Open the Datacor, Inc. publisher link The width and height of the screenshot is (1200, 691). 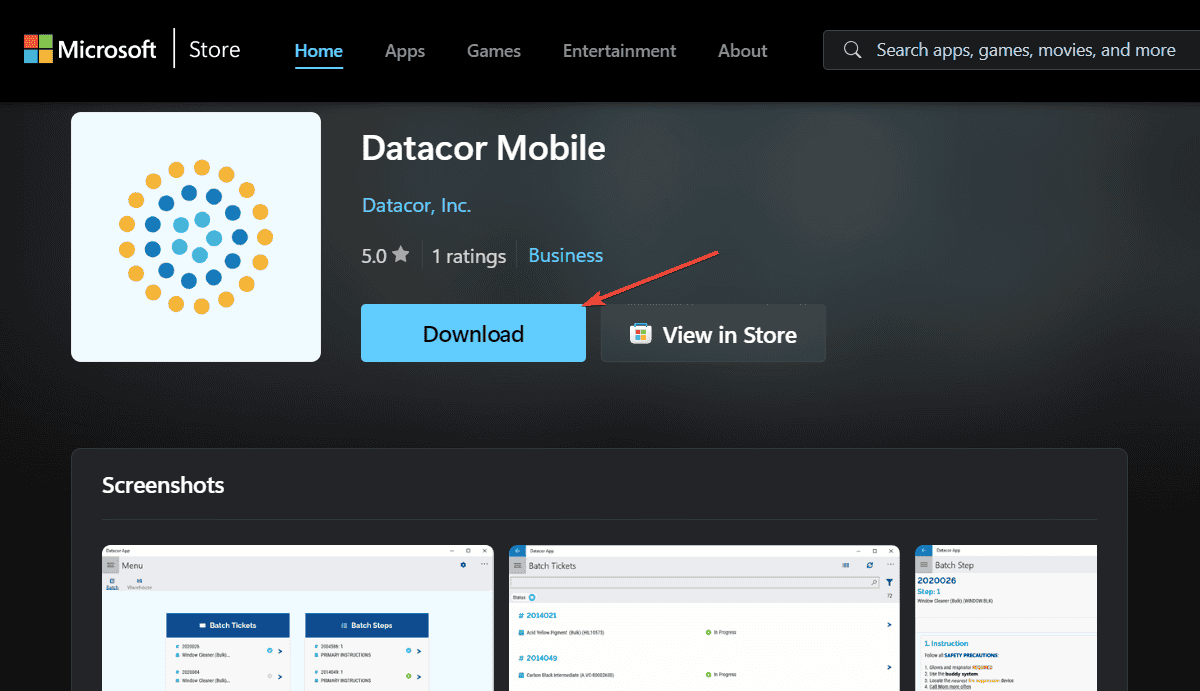click(x=416, y=206)
